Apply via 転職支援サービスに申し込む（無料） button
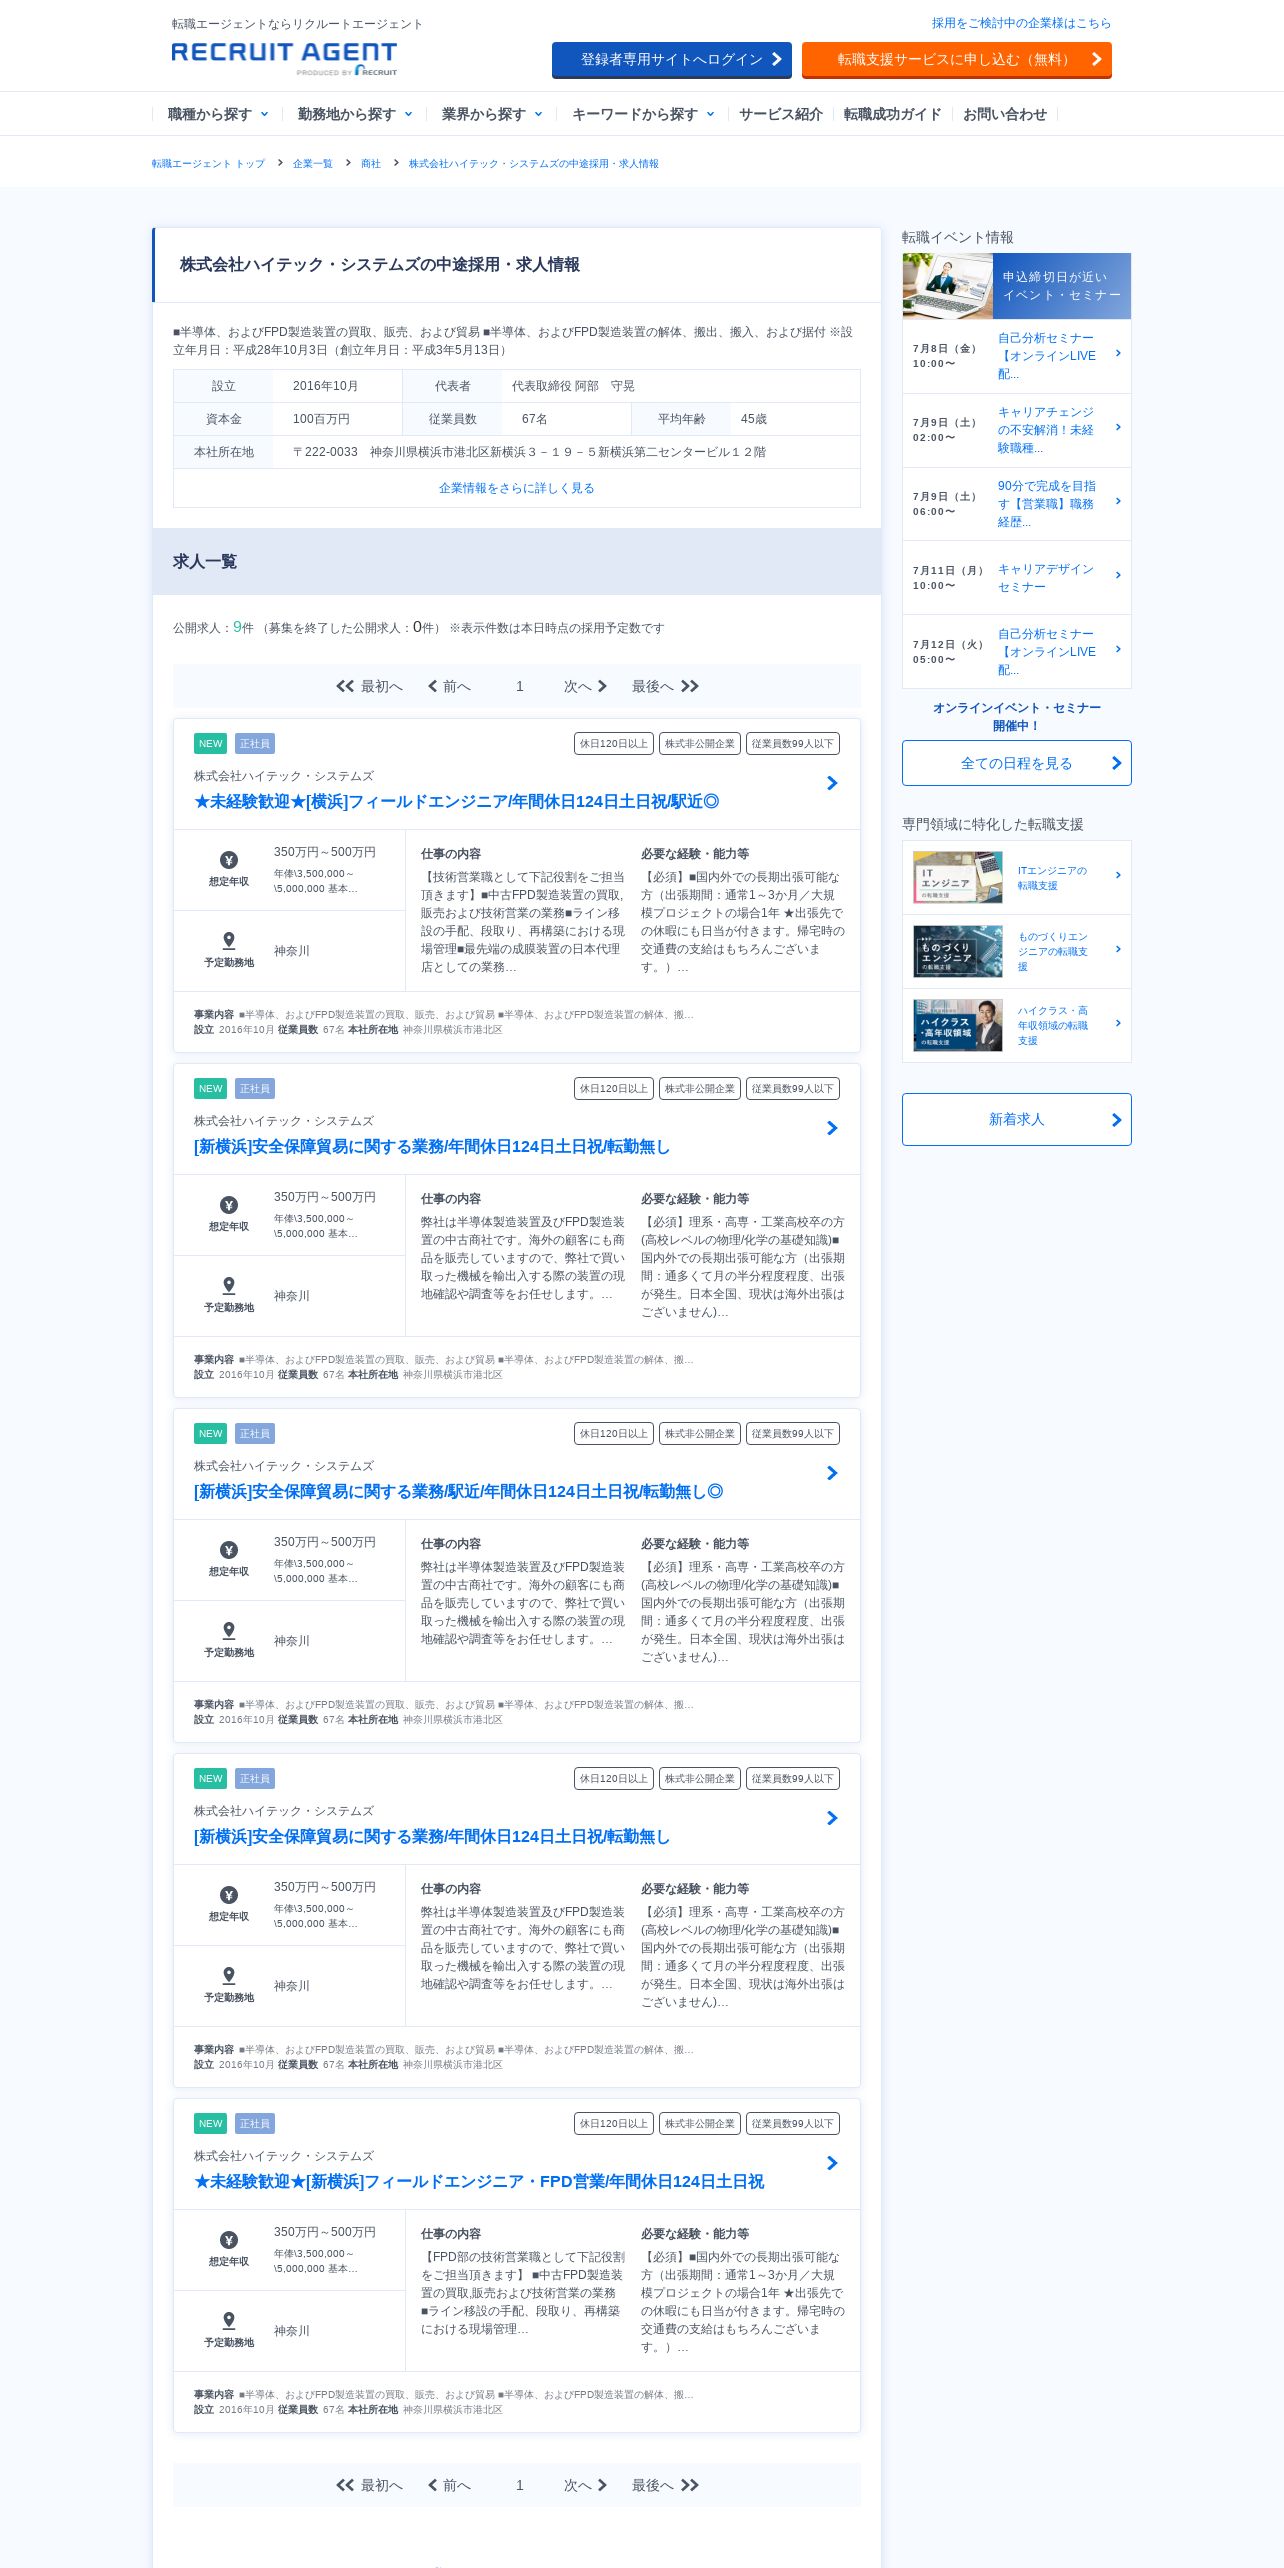 pos(957,60)
